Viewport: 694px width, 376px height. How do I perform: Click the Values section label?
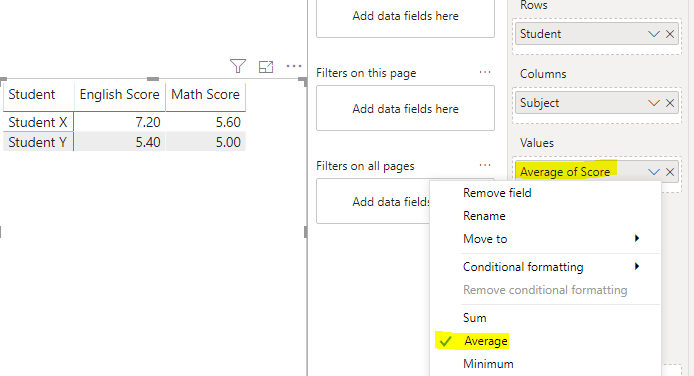[x=537, y=143]
